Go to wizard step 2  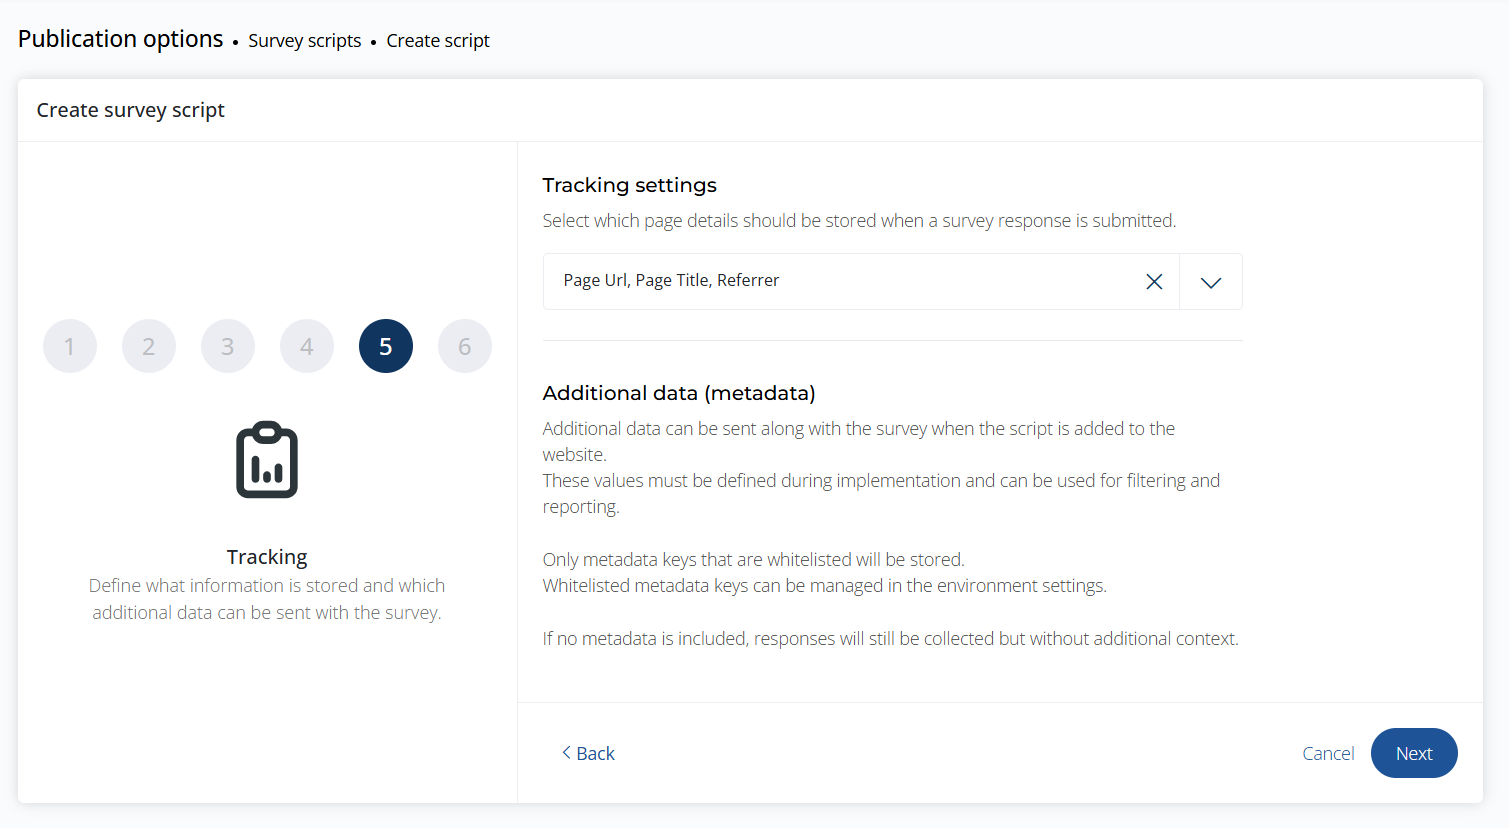149,346
